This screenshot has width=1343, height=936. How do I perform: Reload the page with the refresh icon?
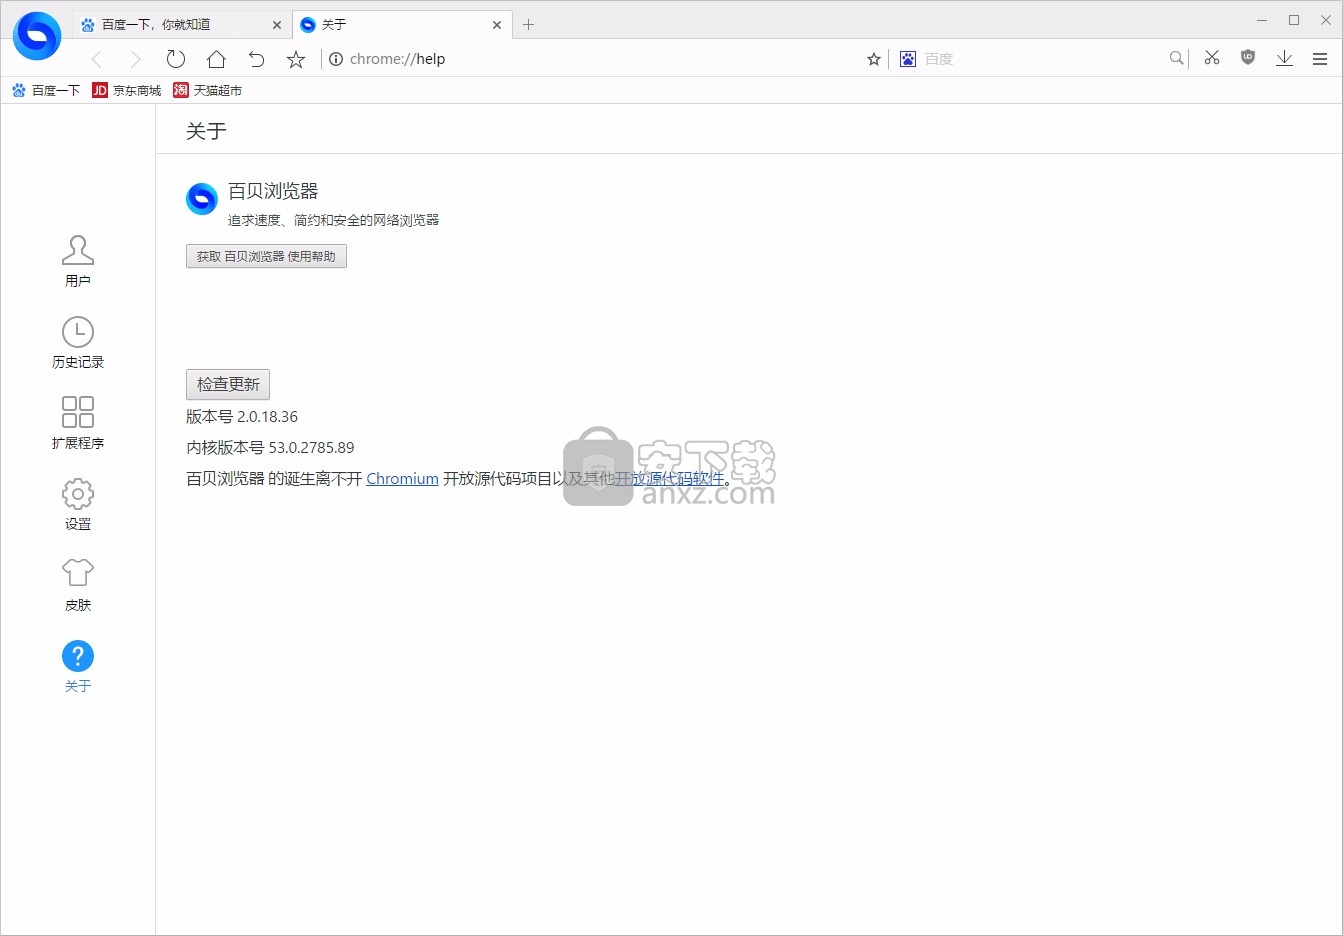coord(176,59)
